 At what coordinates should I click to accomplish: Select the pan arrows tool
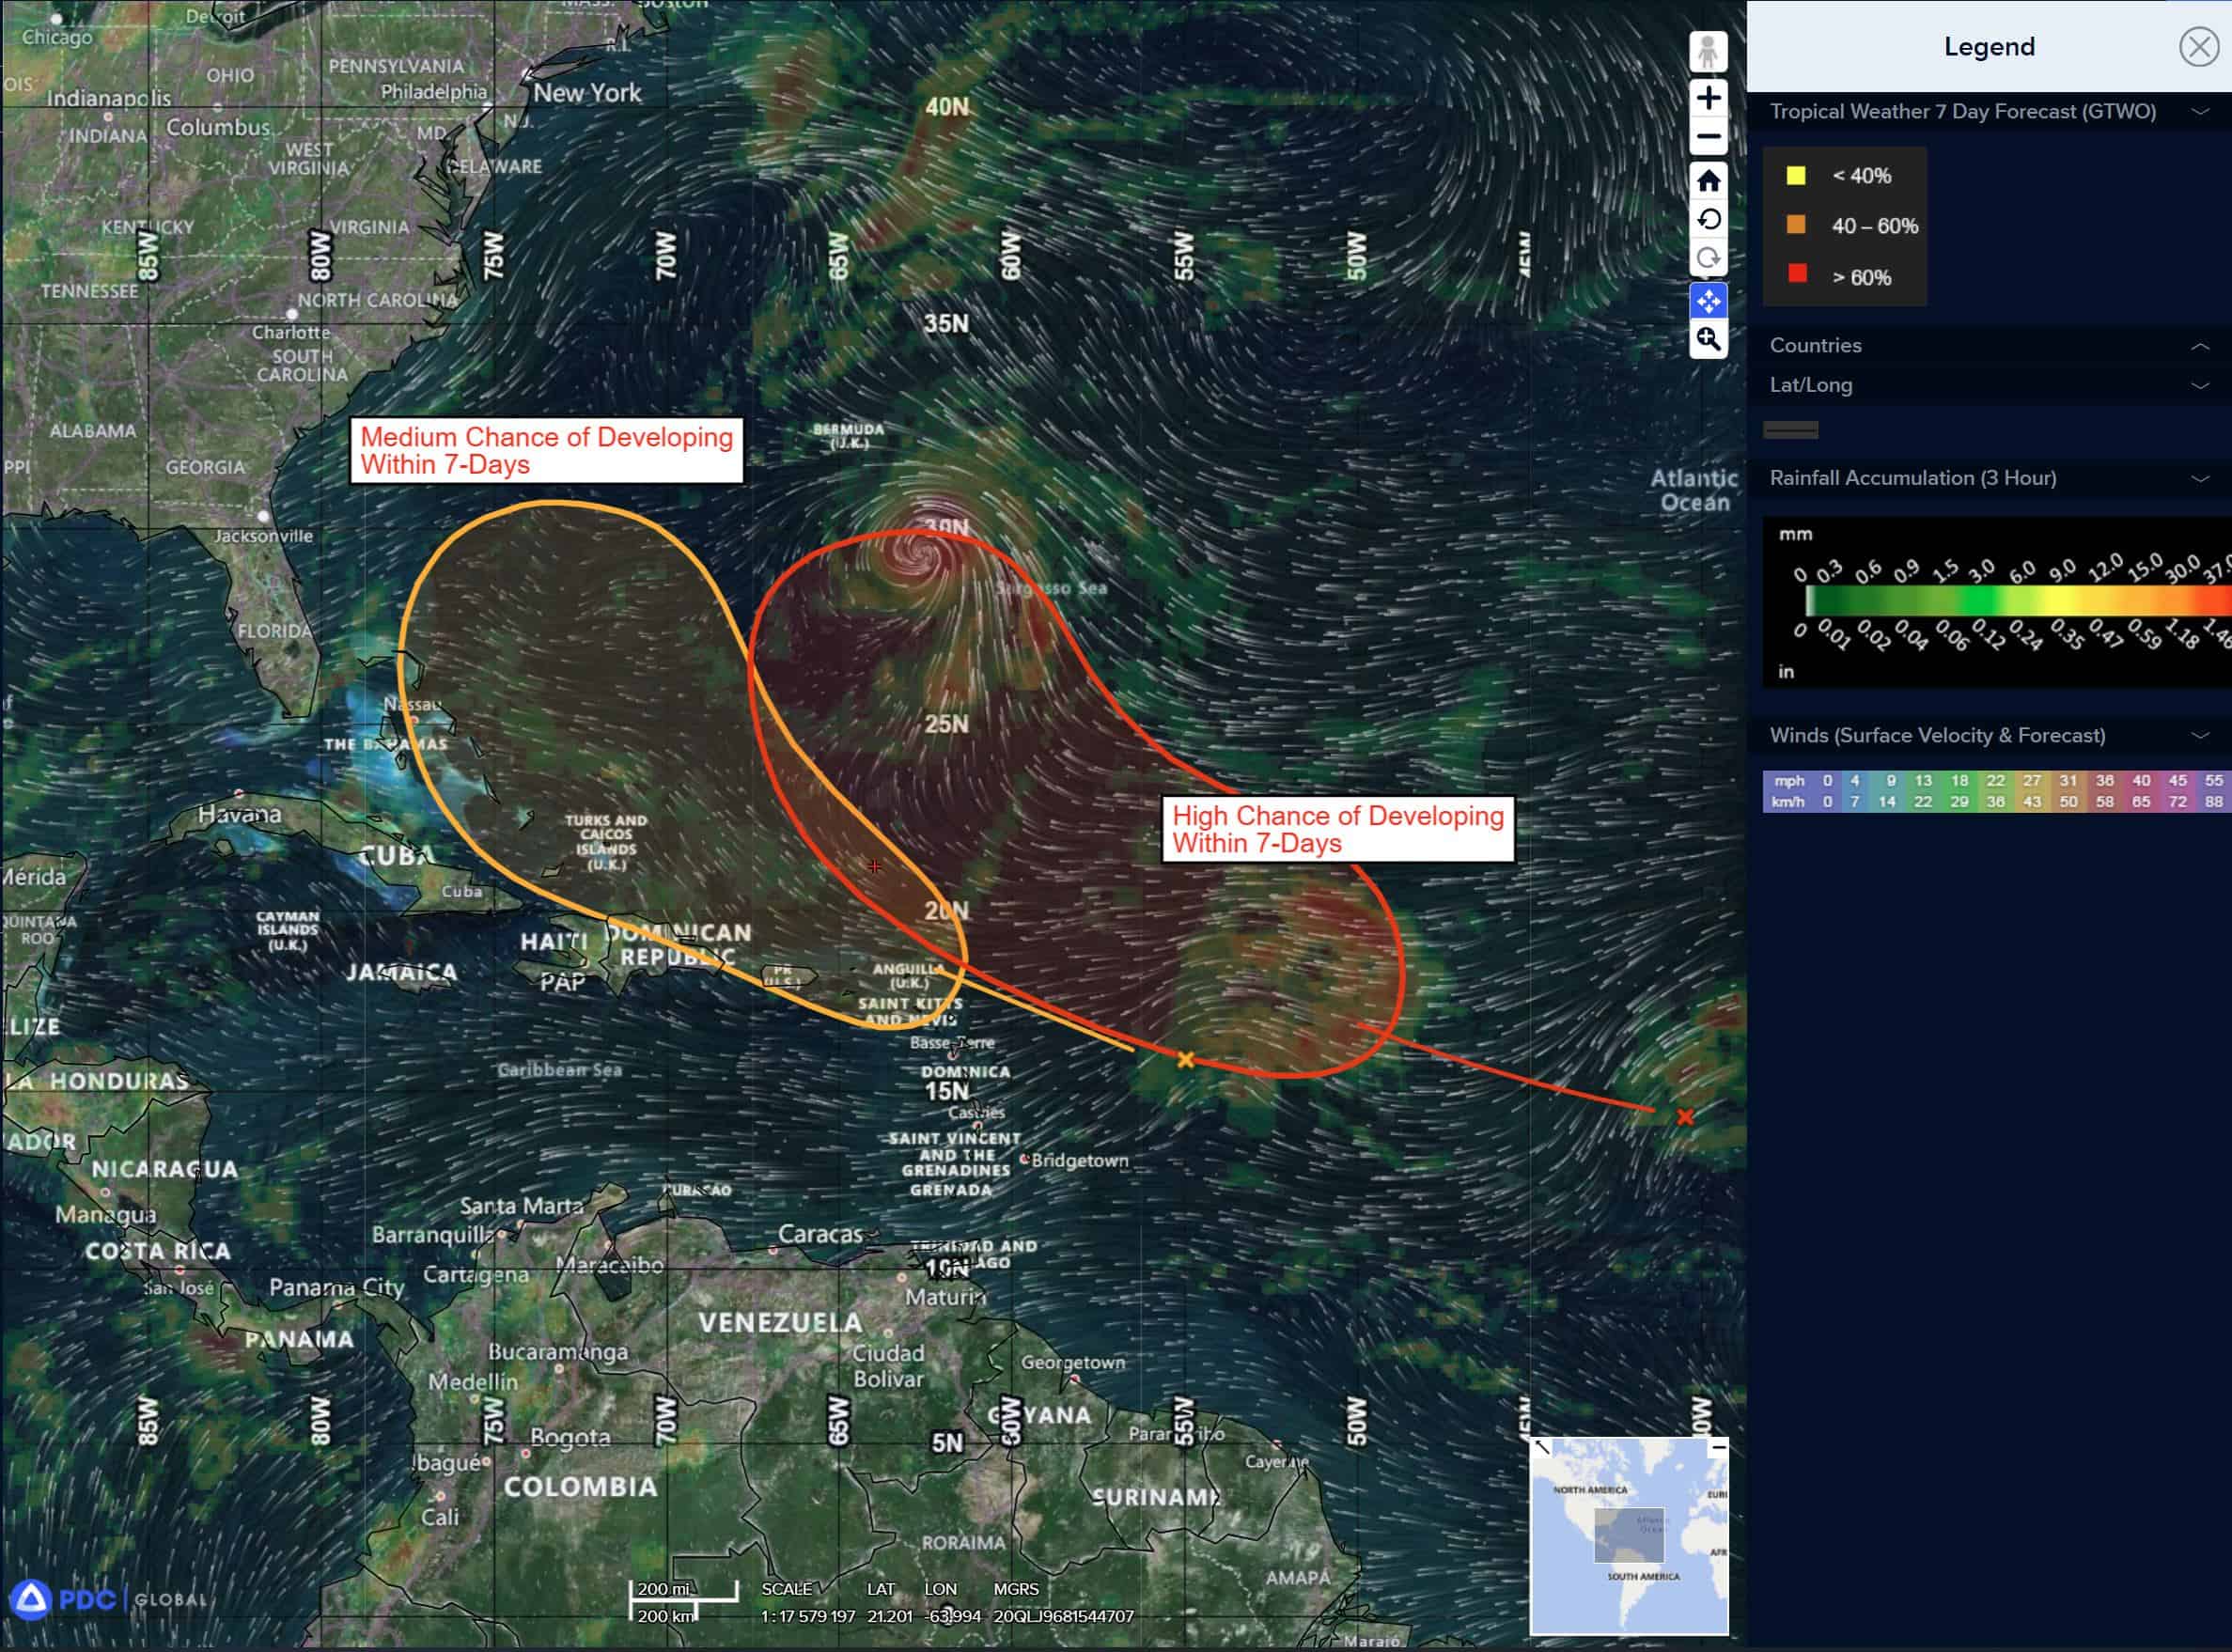tap(1708, 300)
